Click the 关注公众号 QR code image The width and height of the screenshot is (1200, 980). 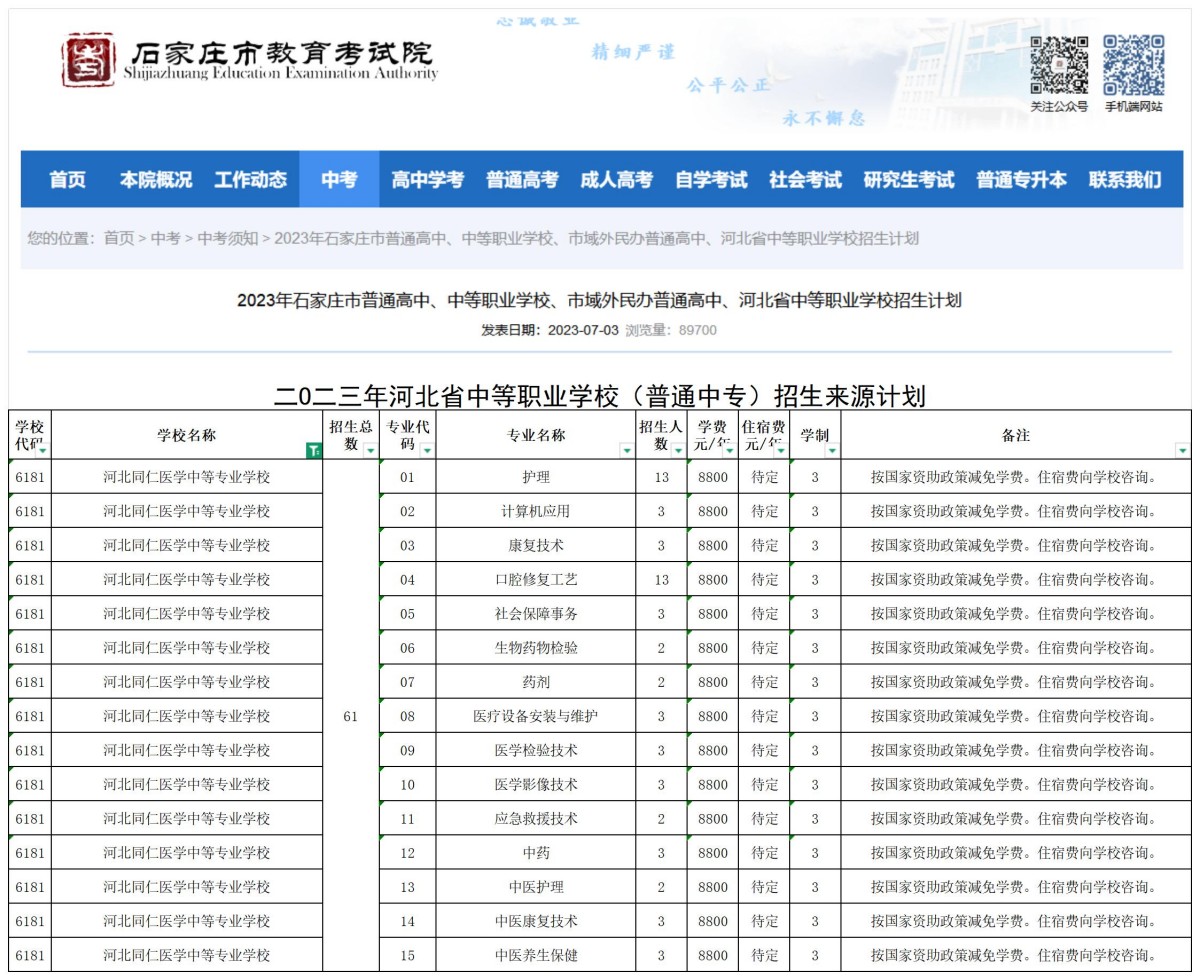[1060, 67]
